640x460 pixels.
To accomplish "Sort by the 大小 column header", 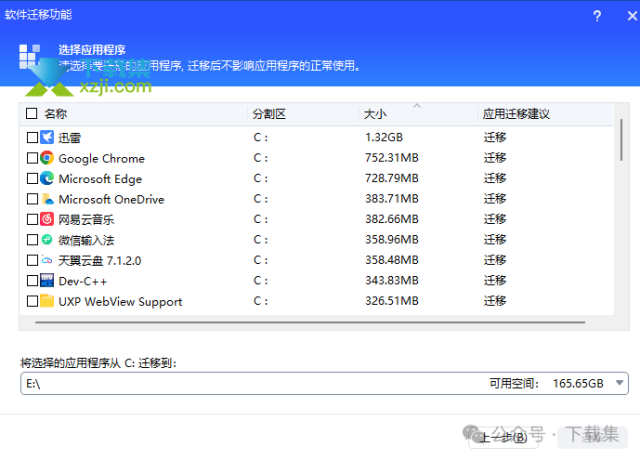I will click(375, 114).
